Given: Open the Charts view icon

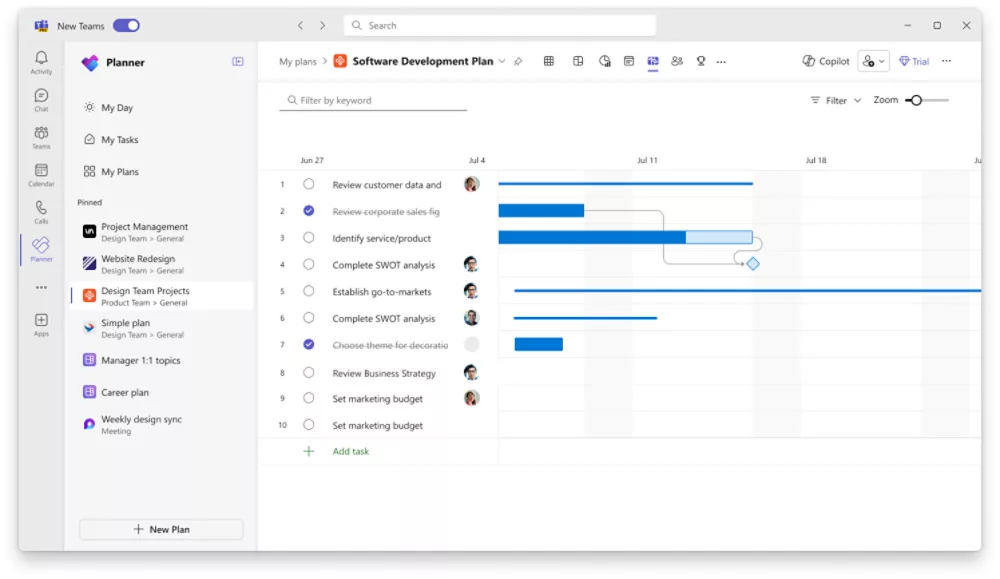Looking at the screenshot, I should click(605, 61).
